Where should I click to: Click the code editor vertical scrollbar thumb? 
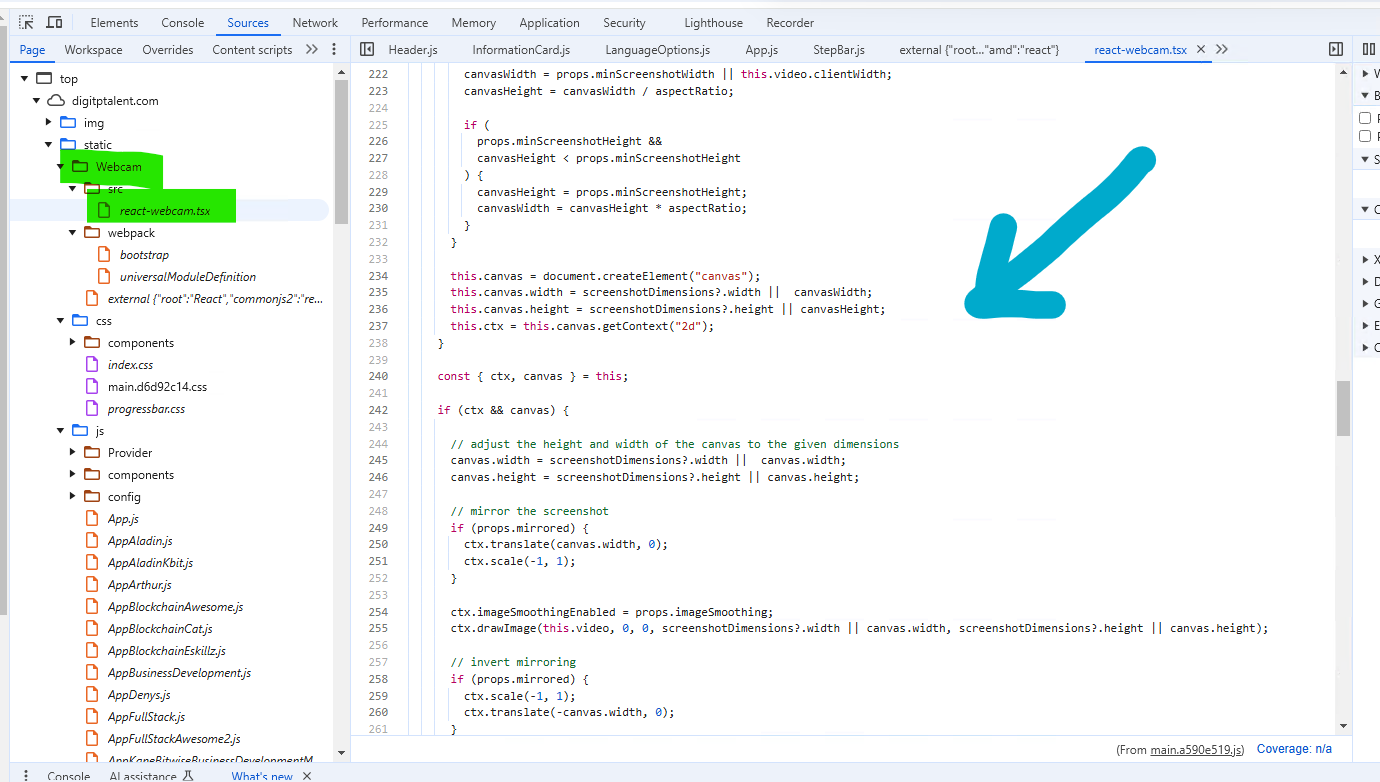pos(1343,408)
